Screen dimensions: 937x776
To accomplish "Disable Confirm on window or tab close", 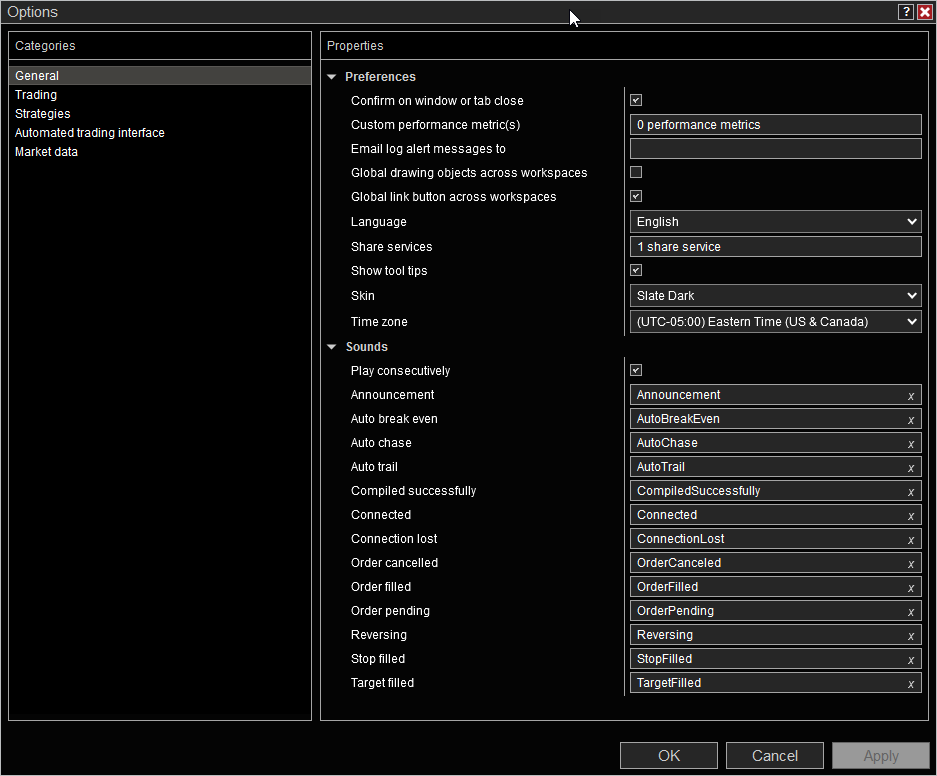I will tap(636, 100).
